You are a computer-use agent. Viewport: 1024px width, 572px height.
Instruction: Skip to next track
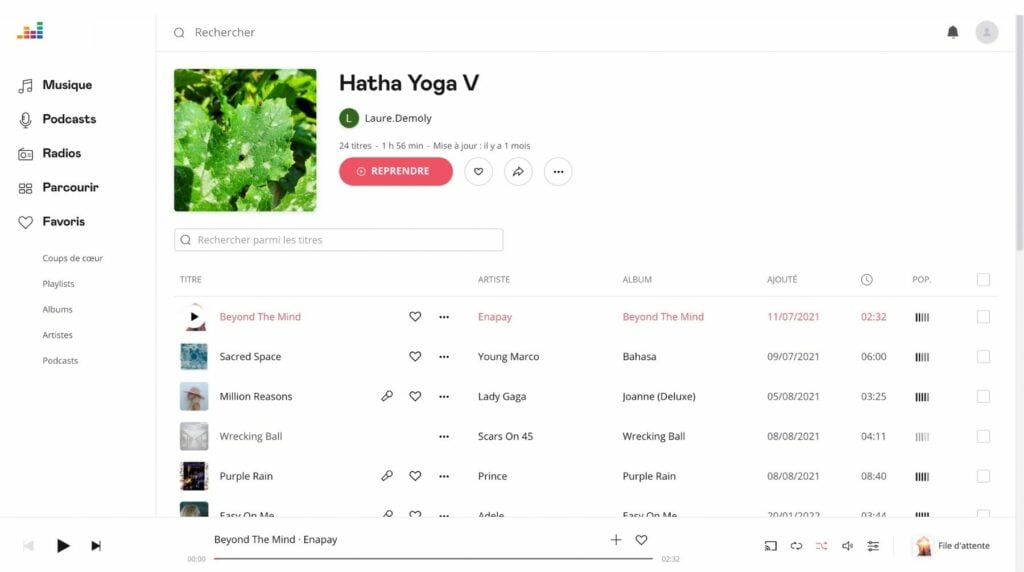(x=96, y=546)
